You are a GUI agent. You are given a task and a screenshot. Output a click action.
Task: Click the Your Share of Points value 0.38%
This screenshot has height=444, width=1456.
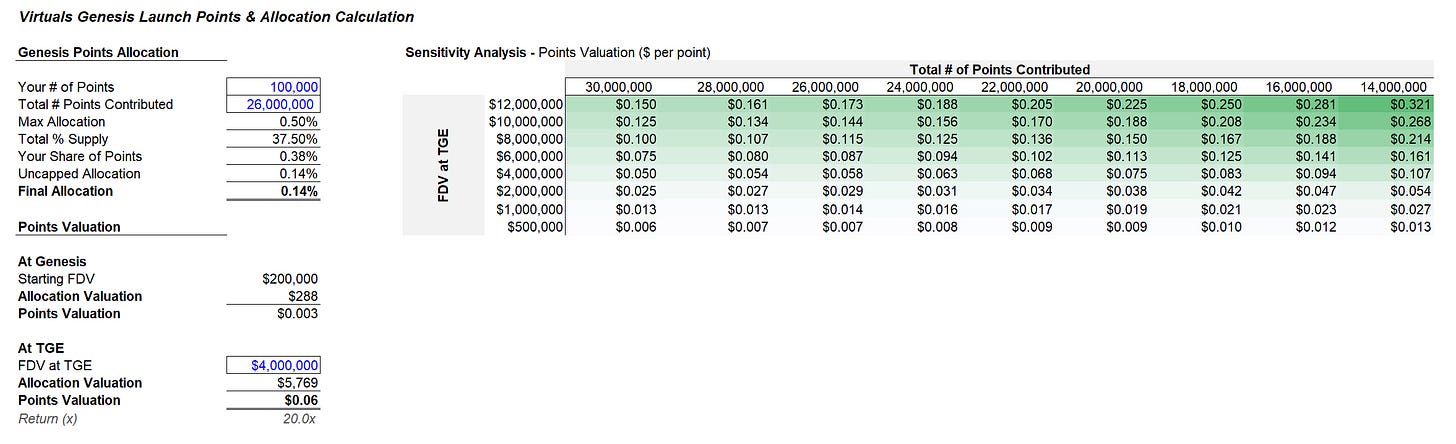pyautogui.click(x=299, y=156)
